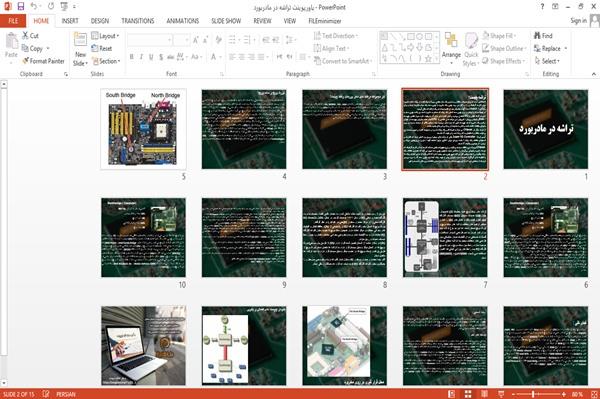
Task: Click Sign in link
Action: pyautogui.click(x=579, y=21)
